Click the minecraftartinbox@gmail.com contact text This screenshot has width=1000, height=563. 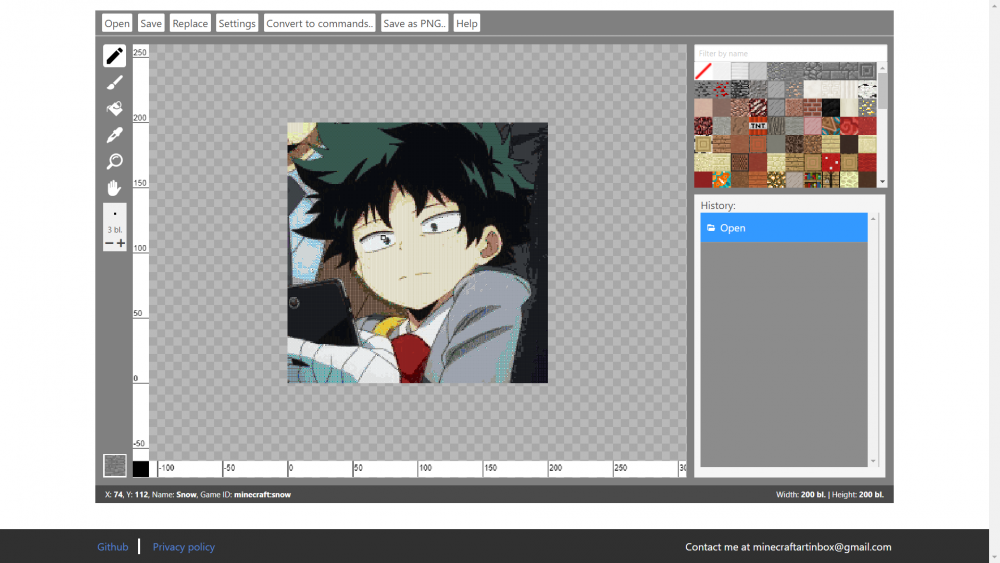[822, 546]
